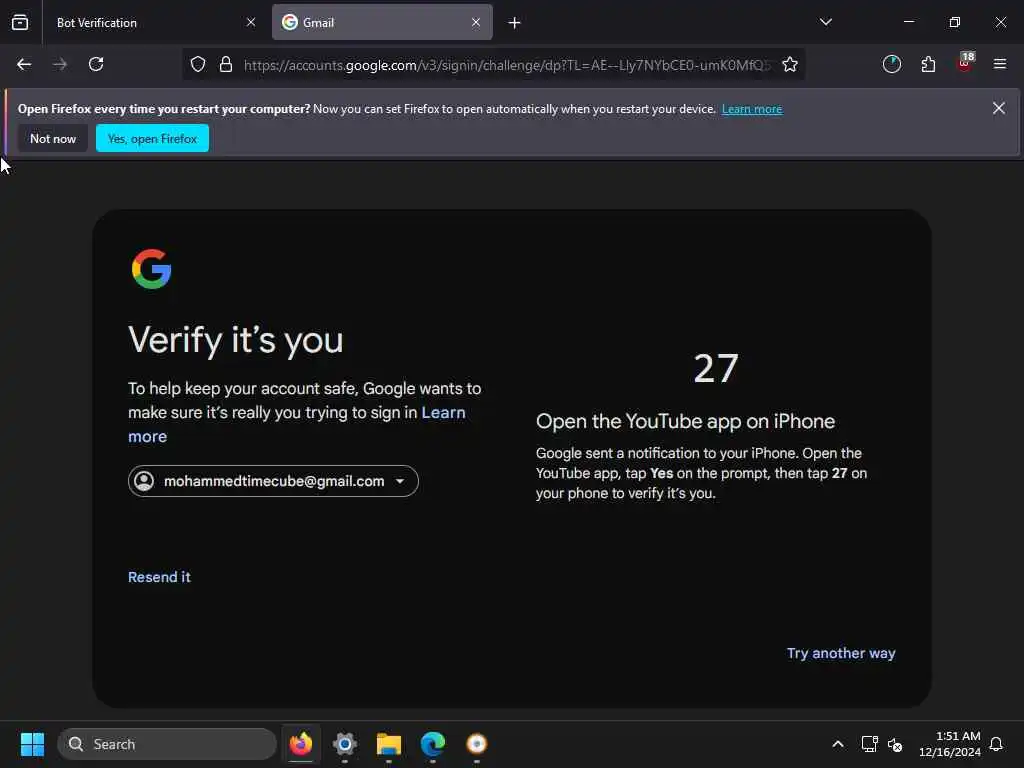Open the circular toolbar extension icon
Viewport: 1024px width, 768px height.
click(891, 64)
